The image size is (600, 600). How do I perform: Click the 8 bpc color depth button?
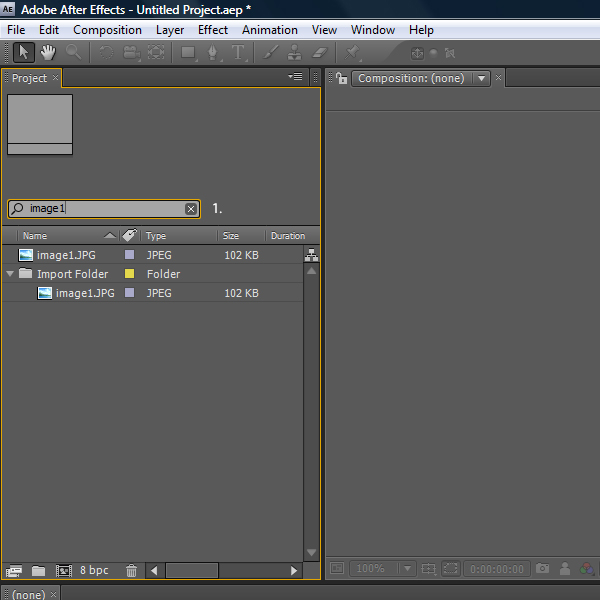pyautogui.click(x=94, y=570)
